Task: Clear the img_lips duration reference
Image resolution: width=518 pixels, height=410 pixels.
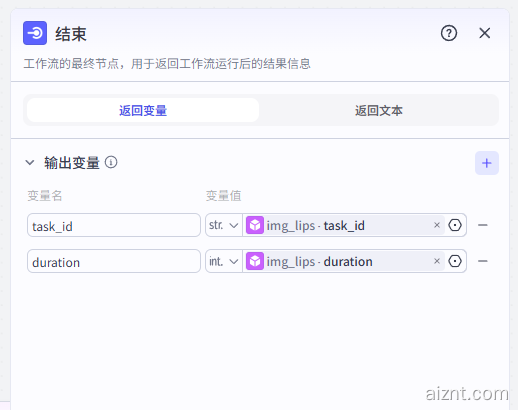Action: [x=437, y=261]
